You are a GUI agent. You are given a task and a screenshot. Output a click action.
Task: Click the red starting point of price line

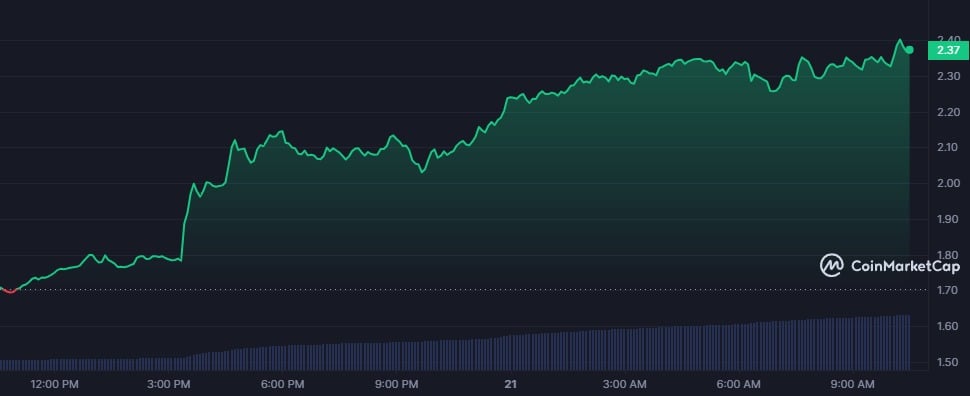[x=9, y=291]
